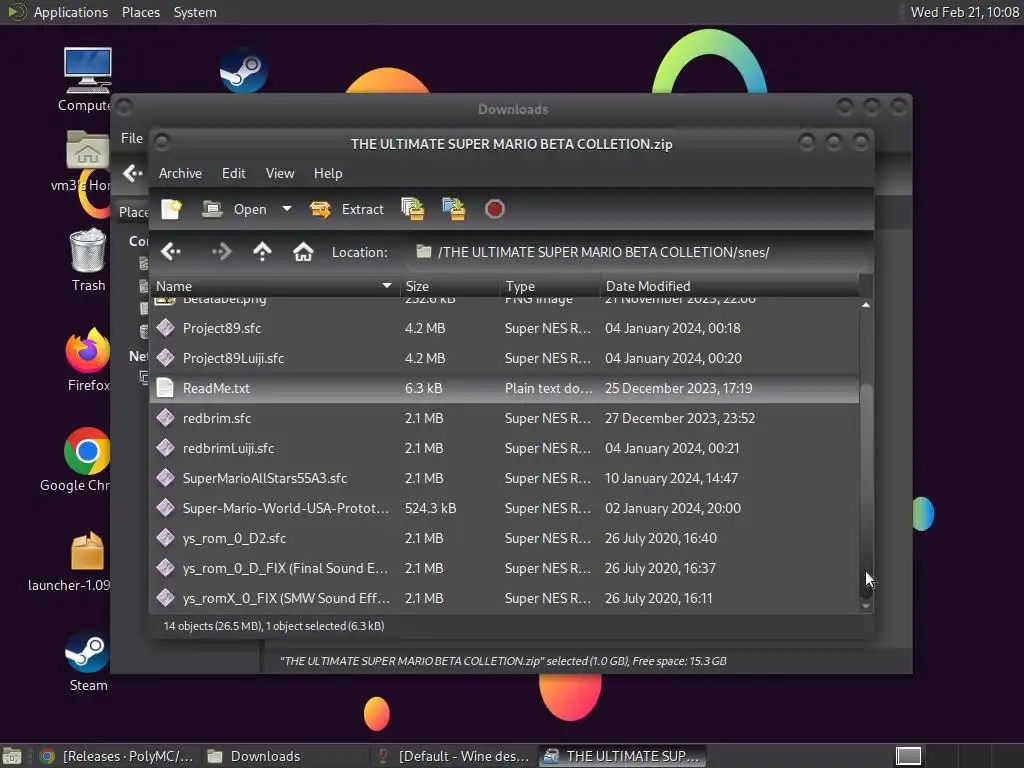Viewport: 1024px width, 768px height.
Task: Click the ReadMe.txt document icon
Action: tap(165, 388)
